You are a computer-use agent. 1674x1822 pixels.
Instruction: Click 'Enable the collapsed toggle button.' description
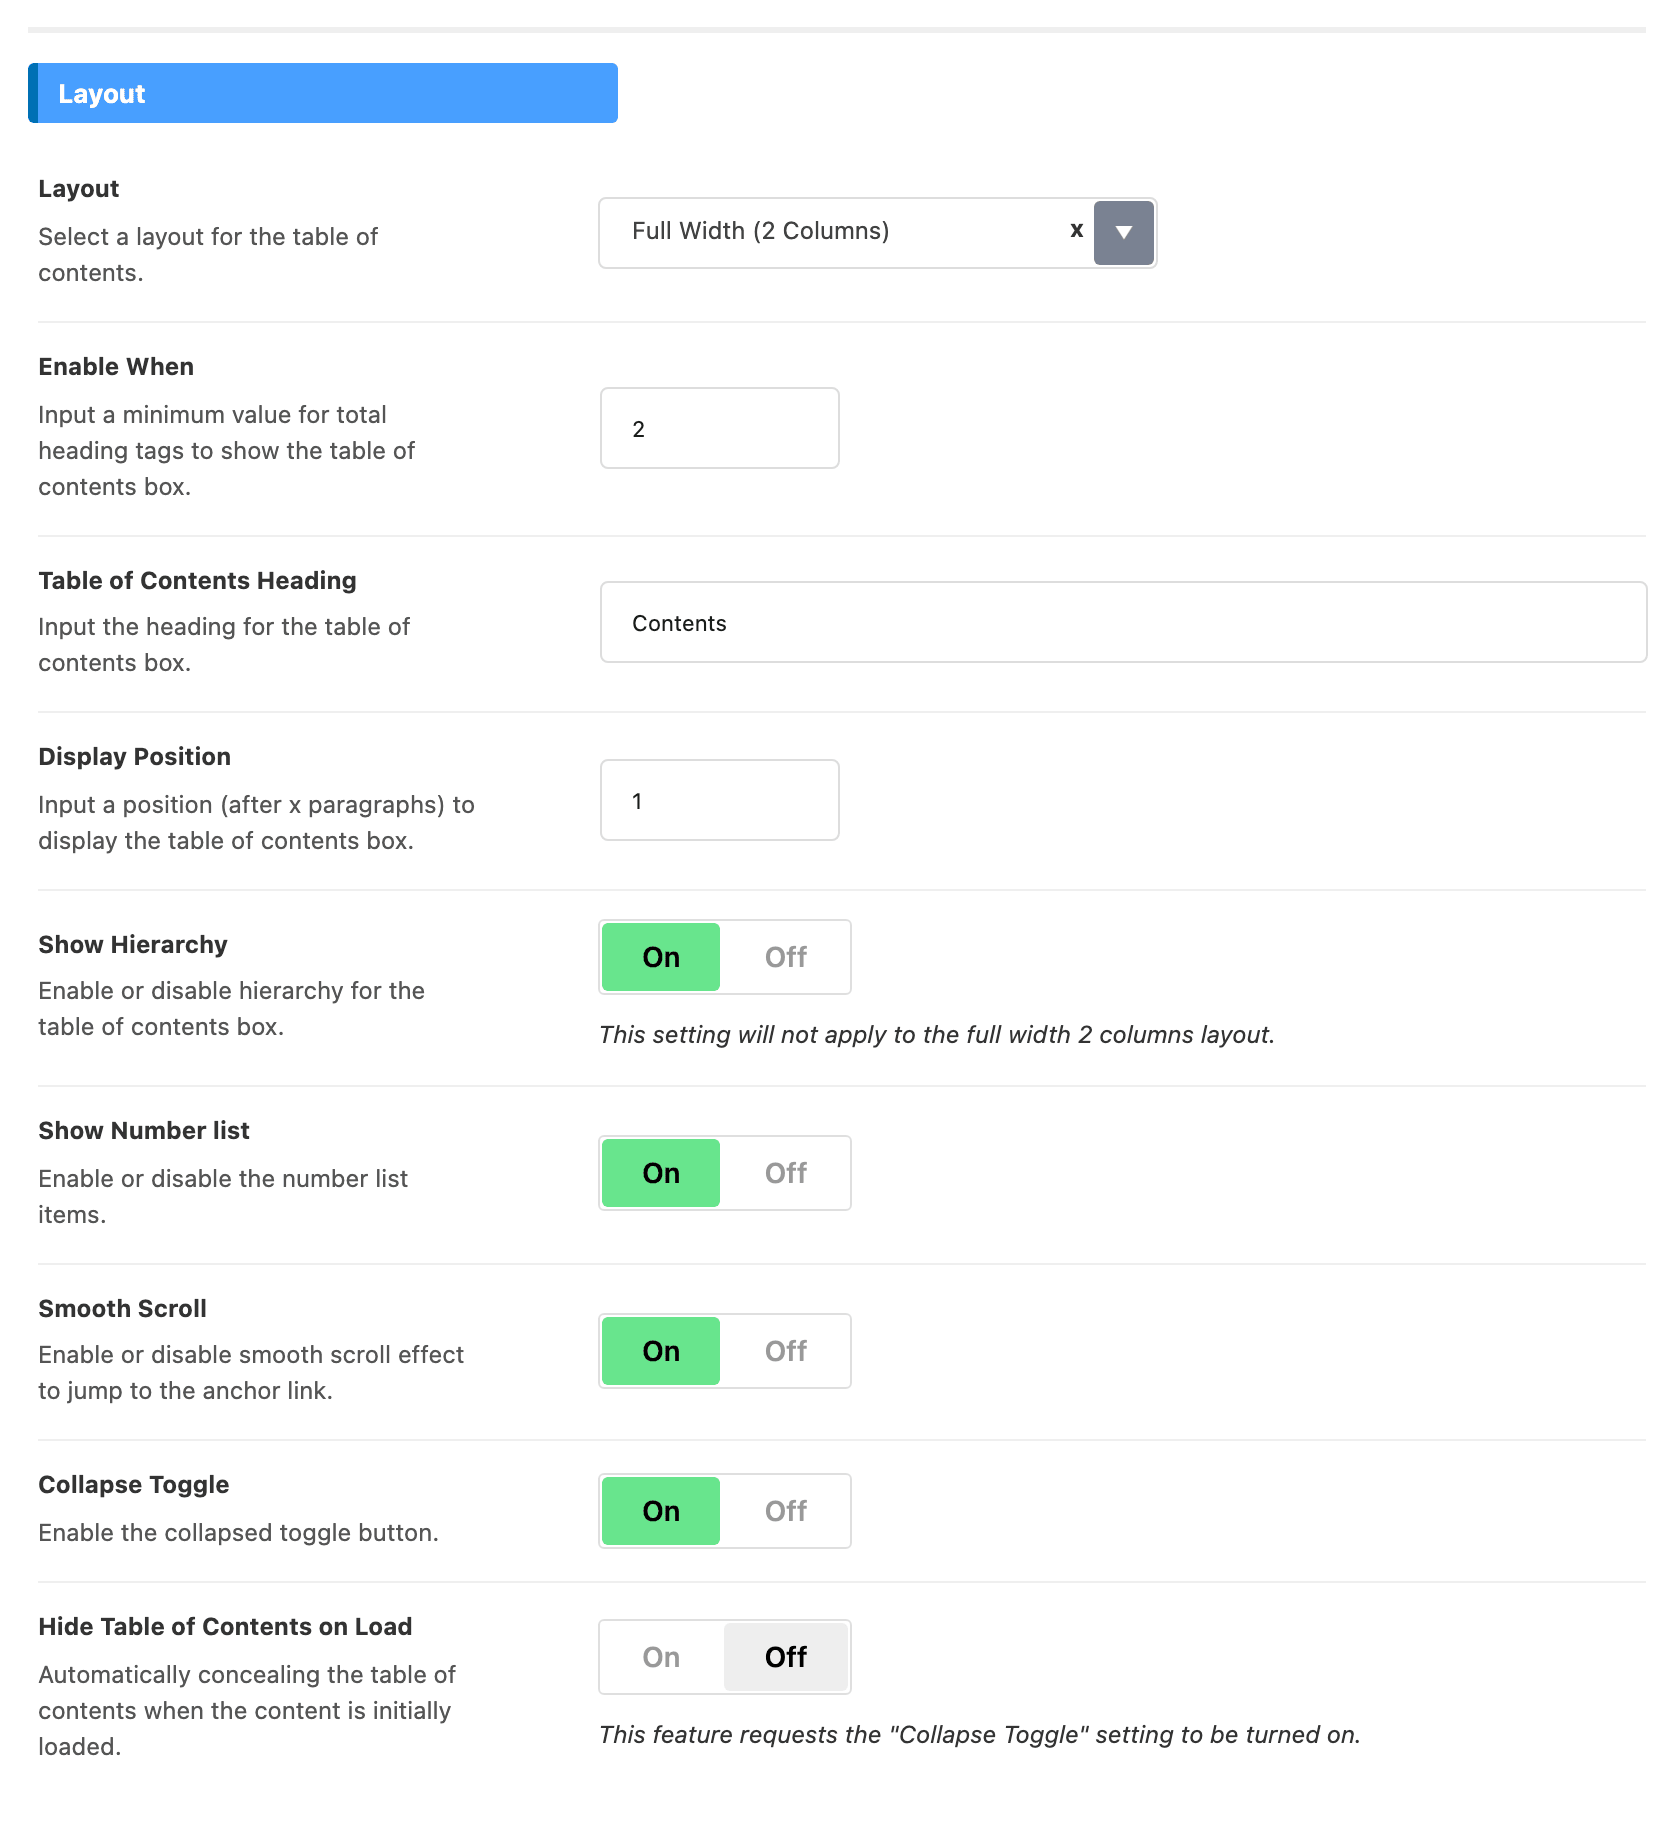pos(238,1533)
